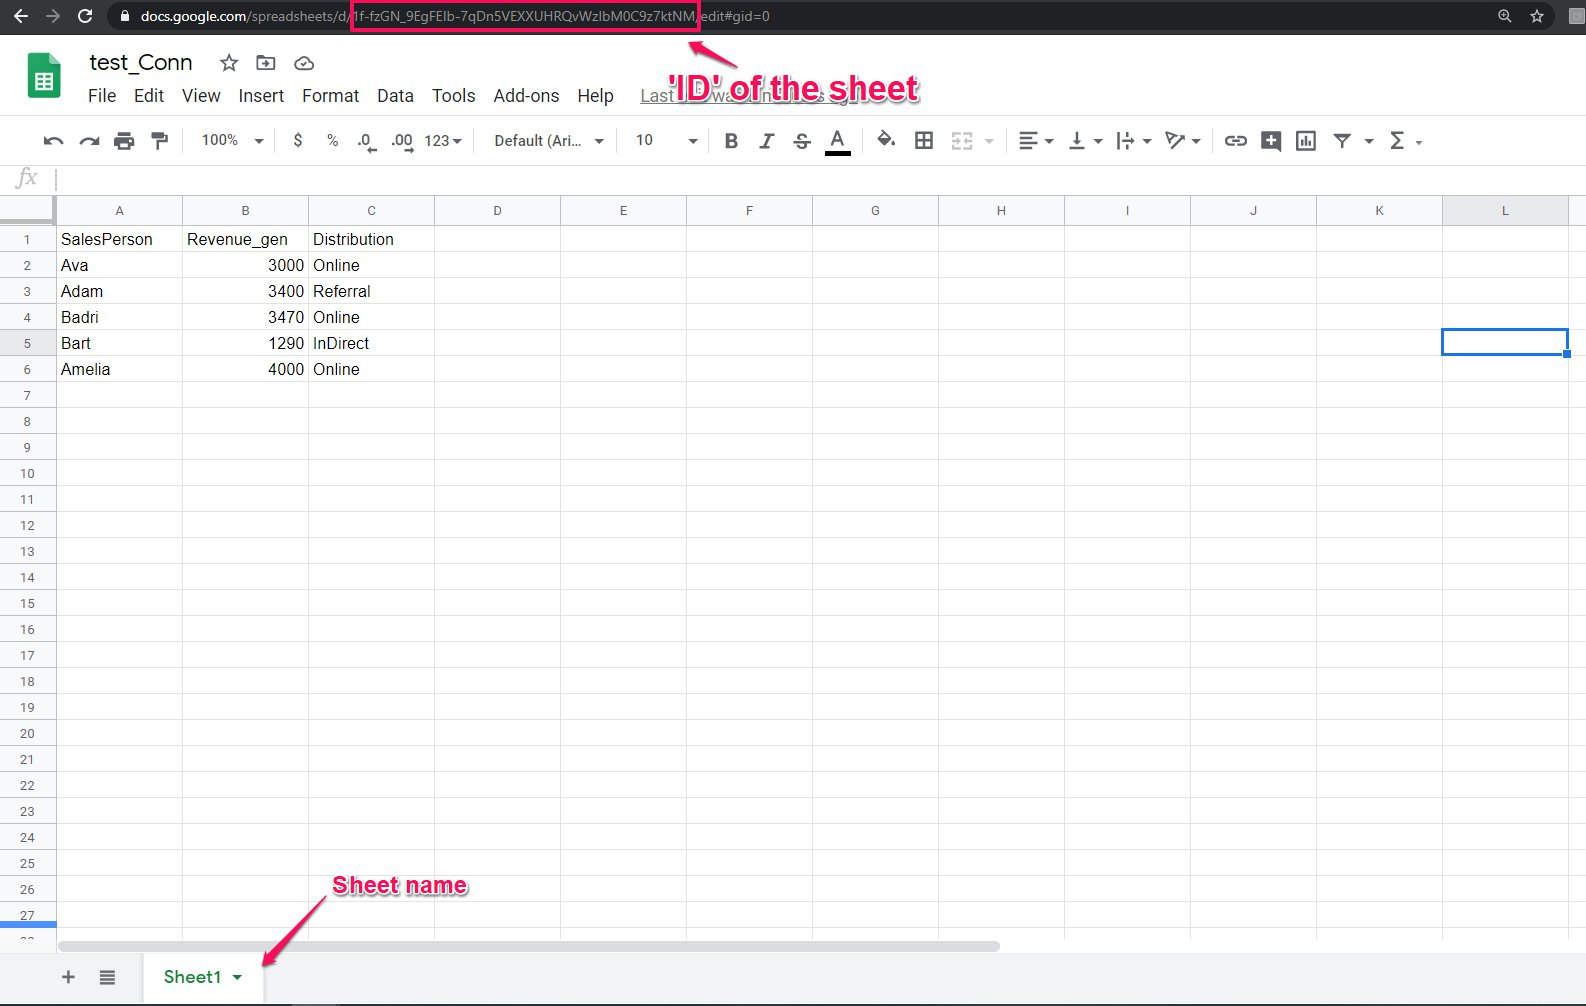Viewport: 1586px width, 1006px height.
Task: Toggle bold formatting
Action: (x=731, y=141)
